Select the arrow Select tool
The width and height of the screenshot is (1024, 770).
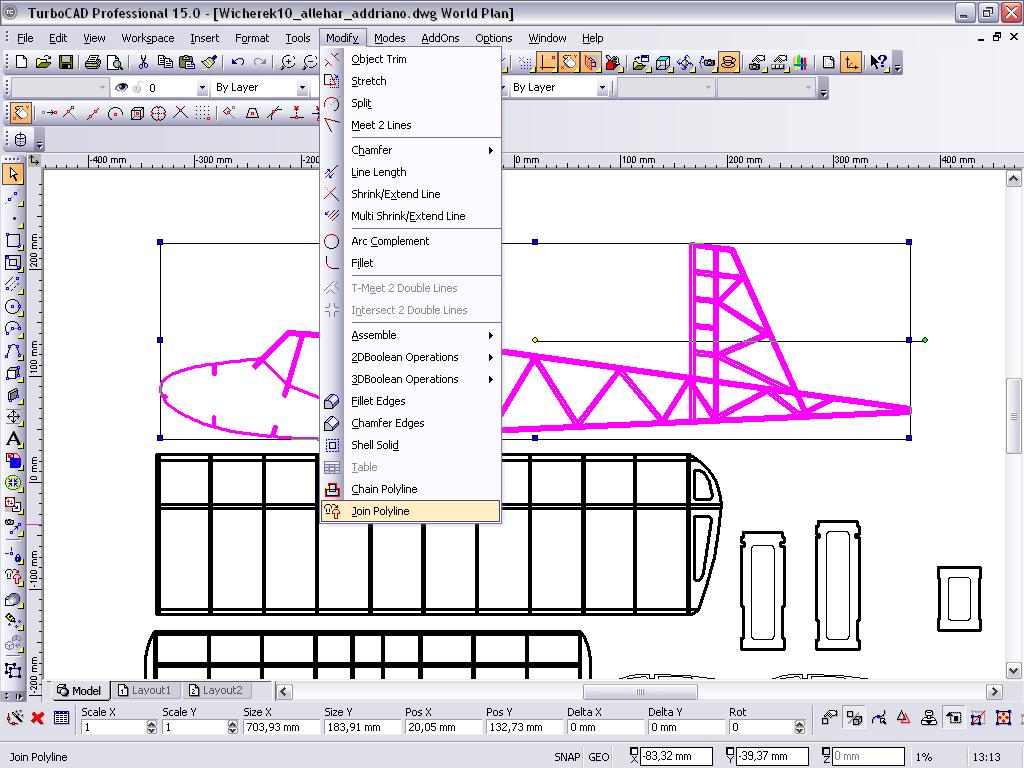pos(13,175)
